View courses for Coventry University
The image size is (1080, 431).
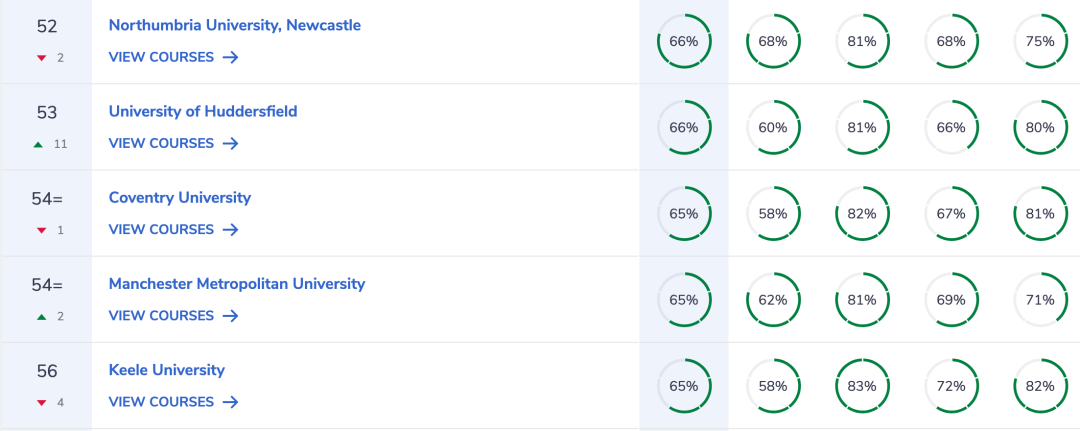pos(174,229)
